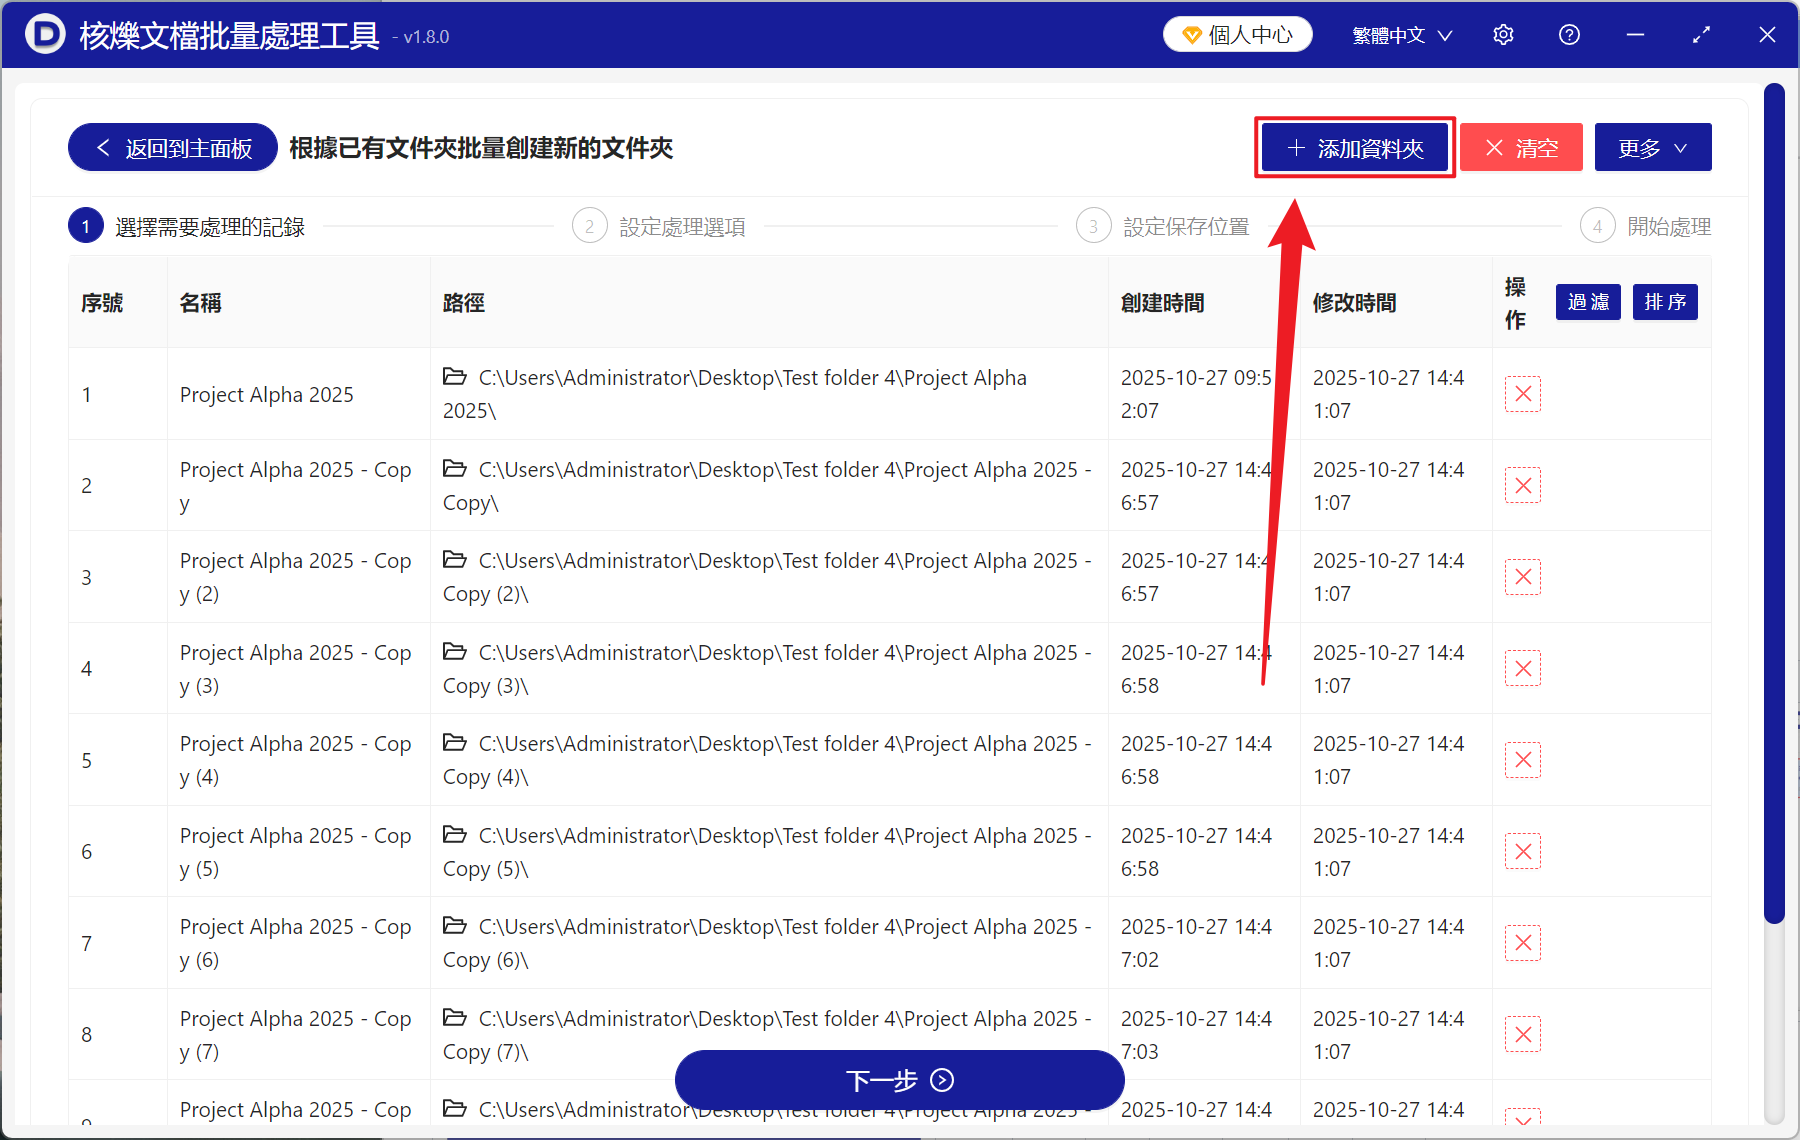Open the X icon inside the 清空 button
Image resolution: width=1800 pixels, height=1140 pixels.
click(1495, 147)
